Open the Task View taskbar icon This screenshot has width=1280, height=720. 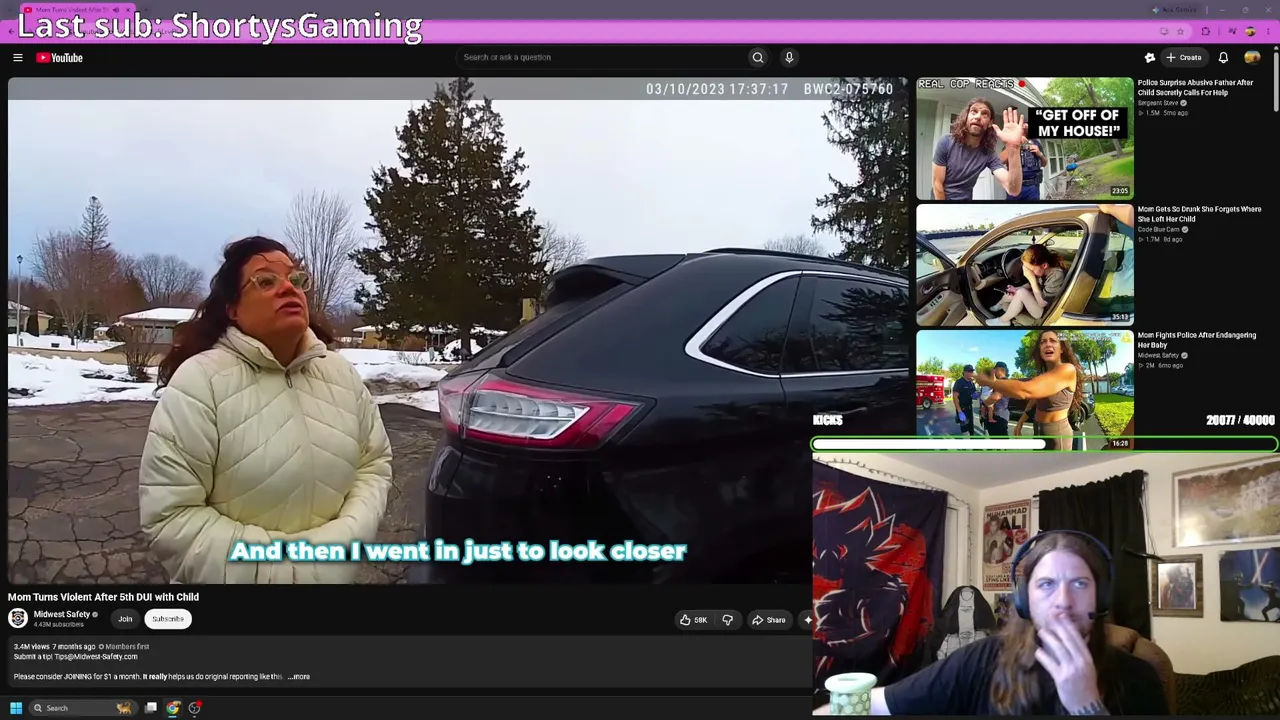pyautogui.click(x=151, y=708)
